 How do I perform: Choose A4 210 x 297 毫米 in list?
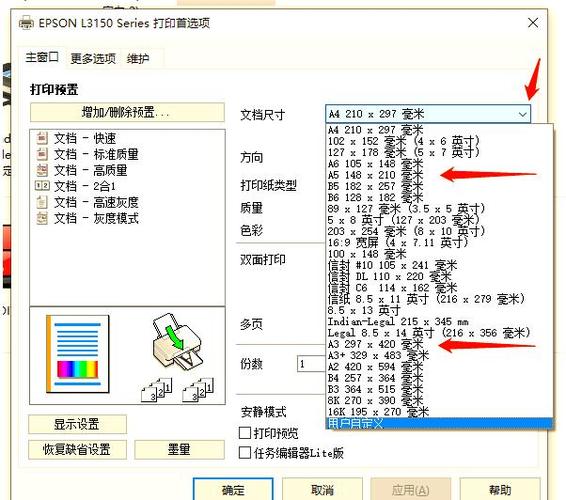click(x=439, y=130)
